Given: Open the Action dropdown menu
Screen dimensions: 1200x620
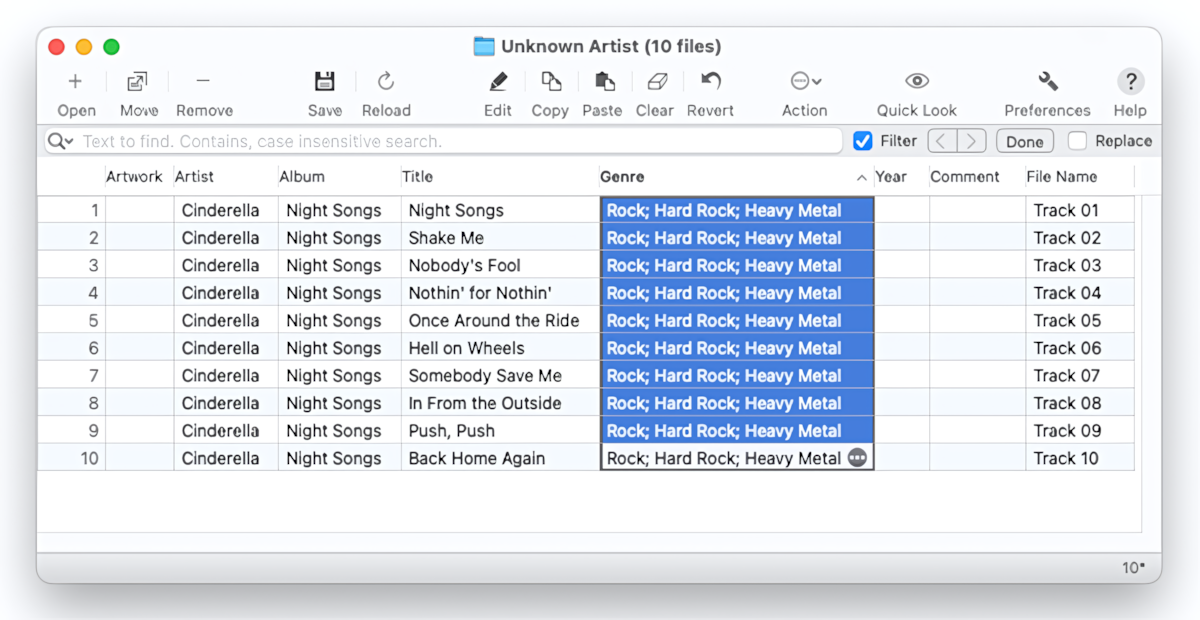Looking at the screenshot, I should pyautogui.click(x=805, y=82).
